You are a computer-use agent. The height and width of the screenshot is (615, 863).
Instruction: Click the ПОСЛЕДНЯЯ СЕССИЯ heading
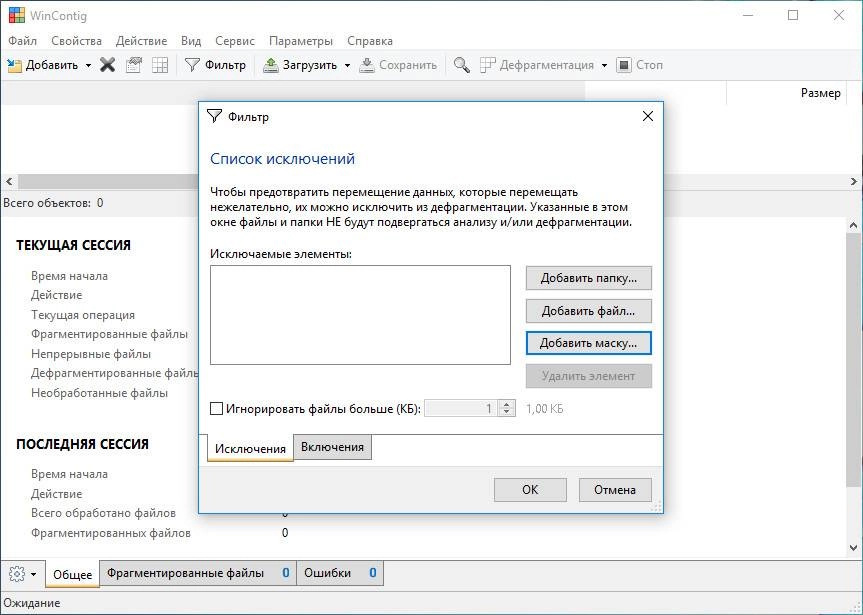pyautogui.click(x=83, y=444)
